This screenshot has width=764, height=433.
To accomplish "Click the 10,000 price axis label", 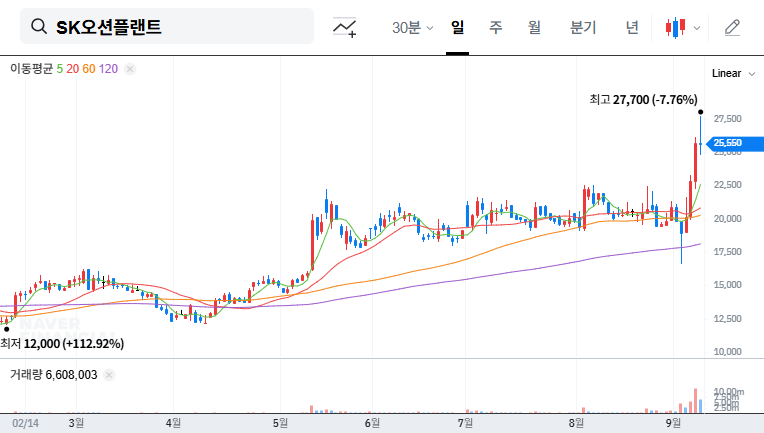I will (727, 352).
